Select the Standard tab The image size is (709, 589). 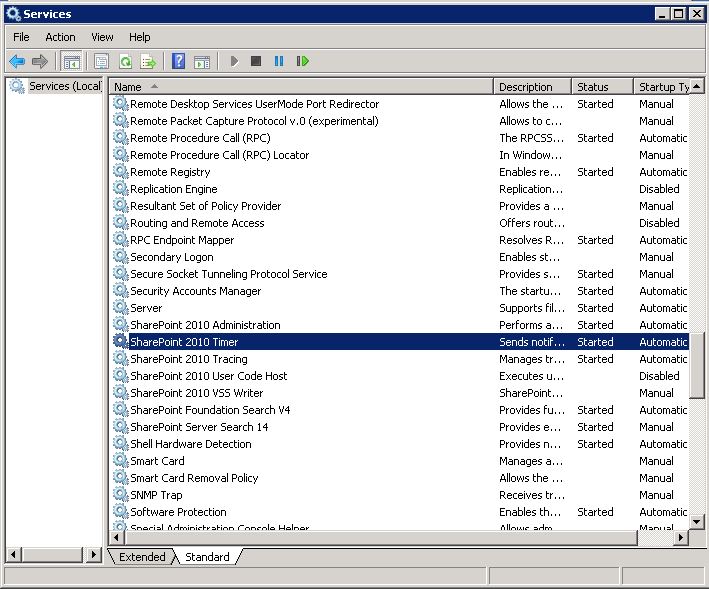coord(207,557)
